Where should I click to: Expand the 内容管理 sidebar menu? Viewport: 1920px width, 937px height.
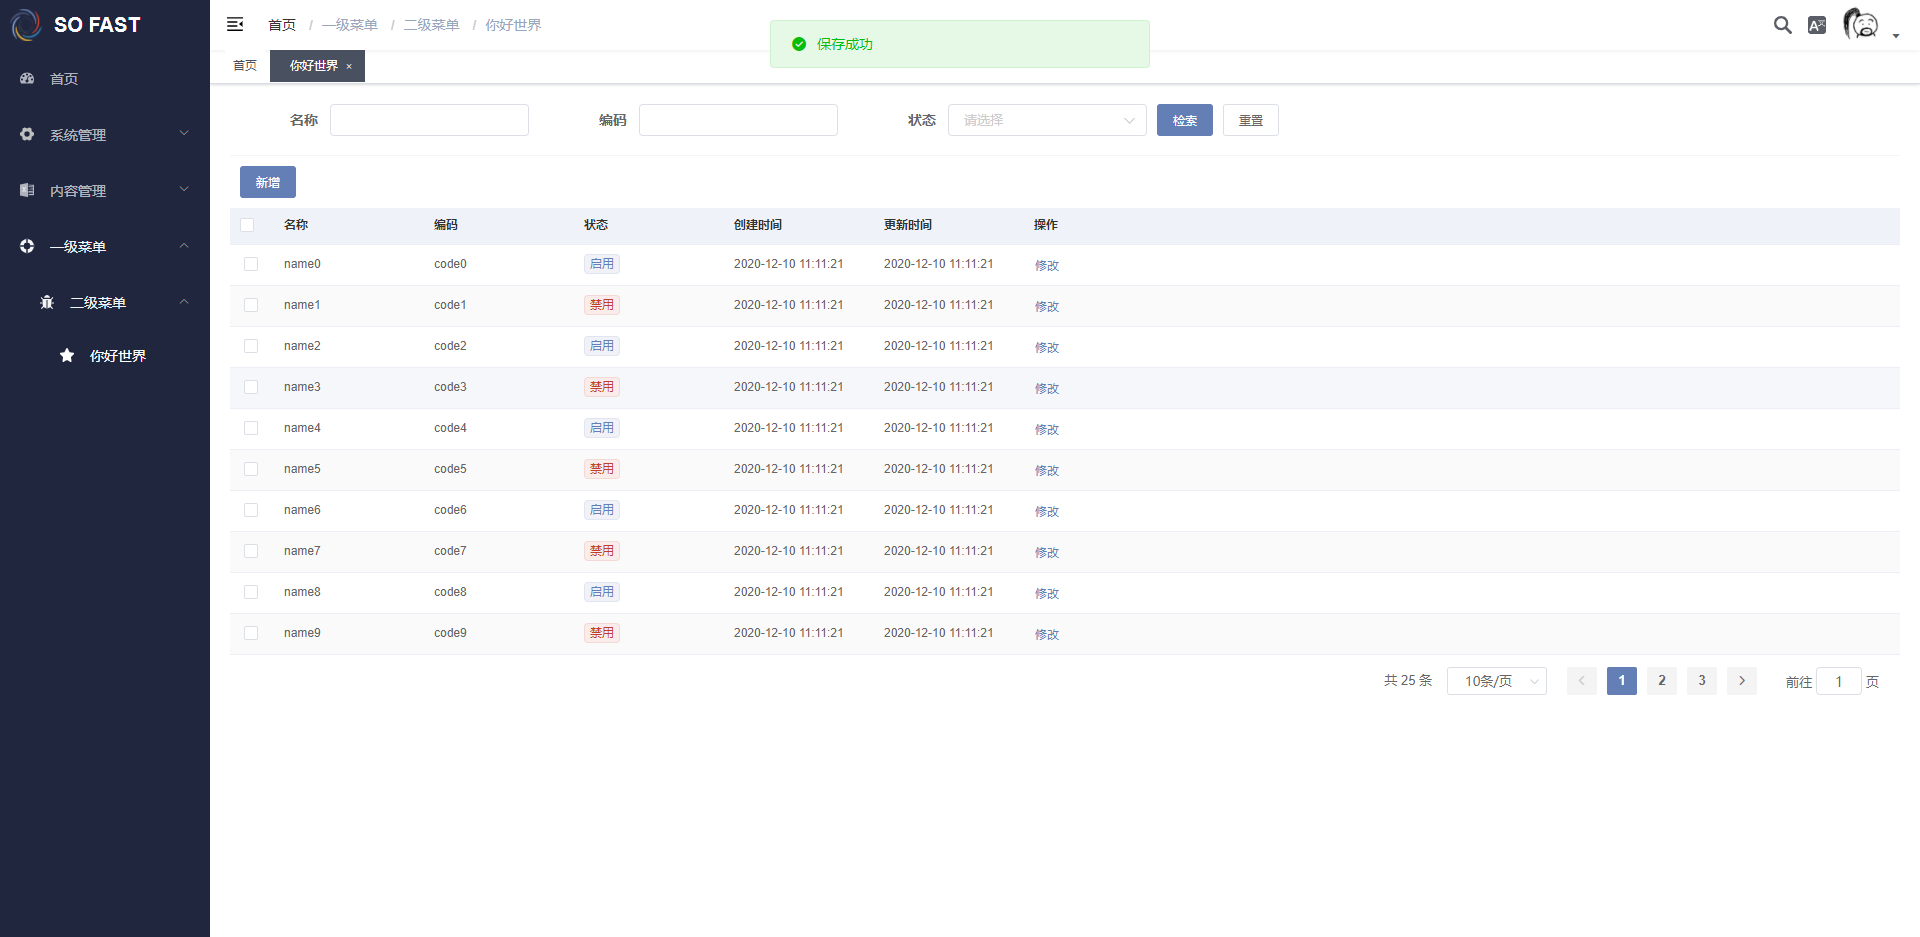click(x=105, y=190)
